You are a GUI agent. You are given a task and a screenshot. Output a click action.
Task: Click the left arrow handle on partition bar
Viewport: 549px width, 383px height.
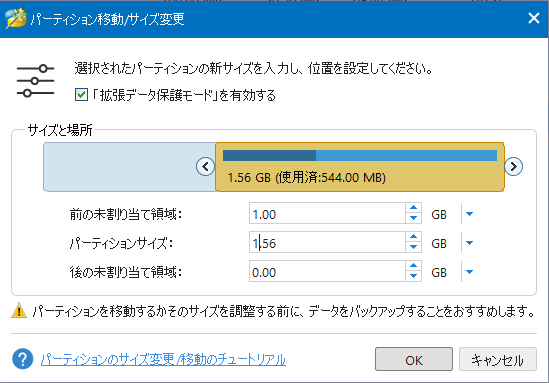[205, 166]
